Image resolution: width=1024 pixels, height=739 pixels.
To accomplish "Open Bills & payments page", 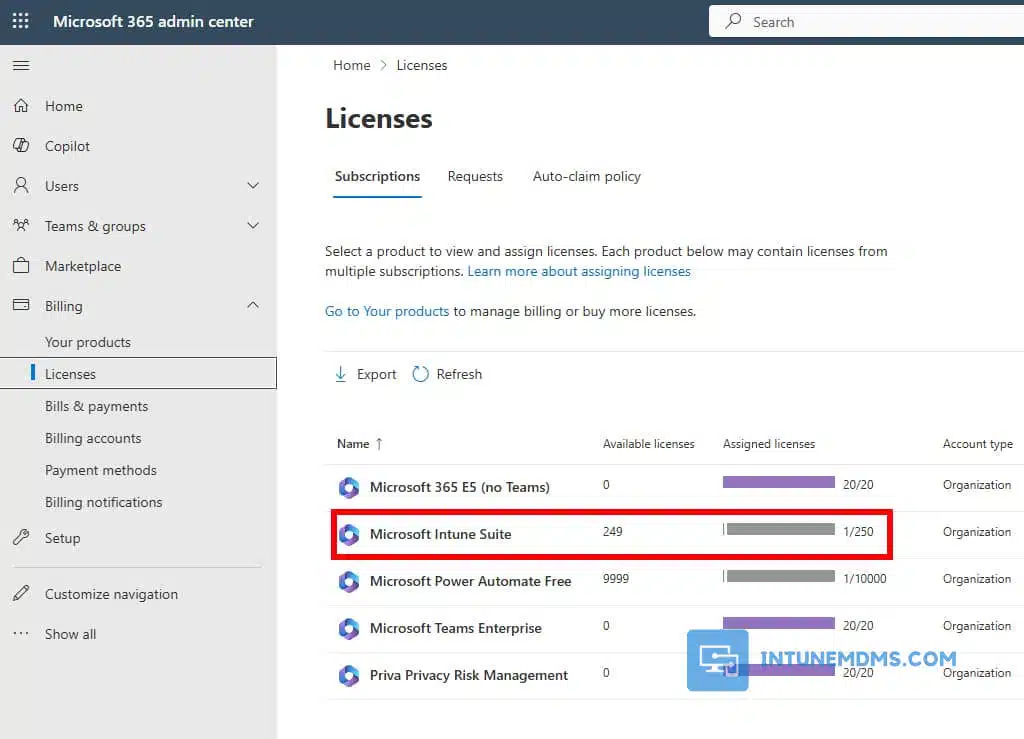I will pos(97,406).
